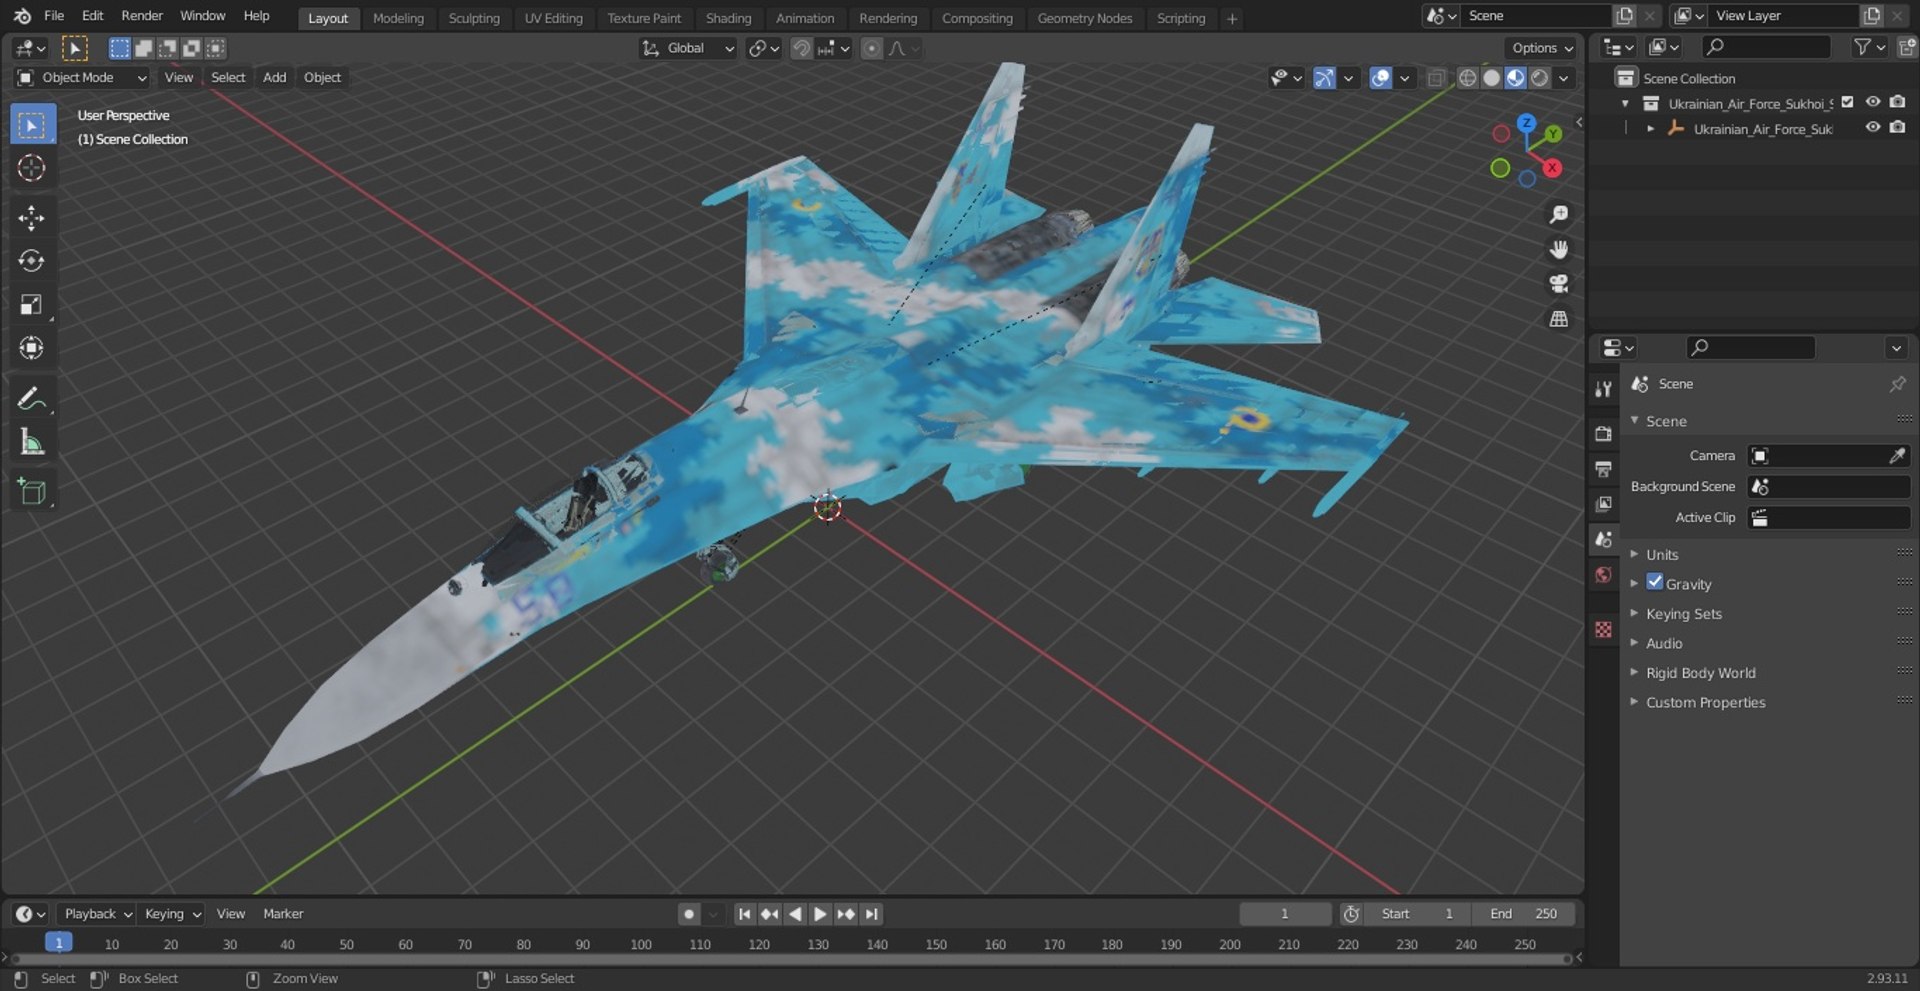Toggle gizmo display button
This screenshot has height=991, width=1920.
tap(1324, 78)
